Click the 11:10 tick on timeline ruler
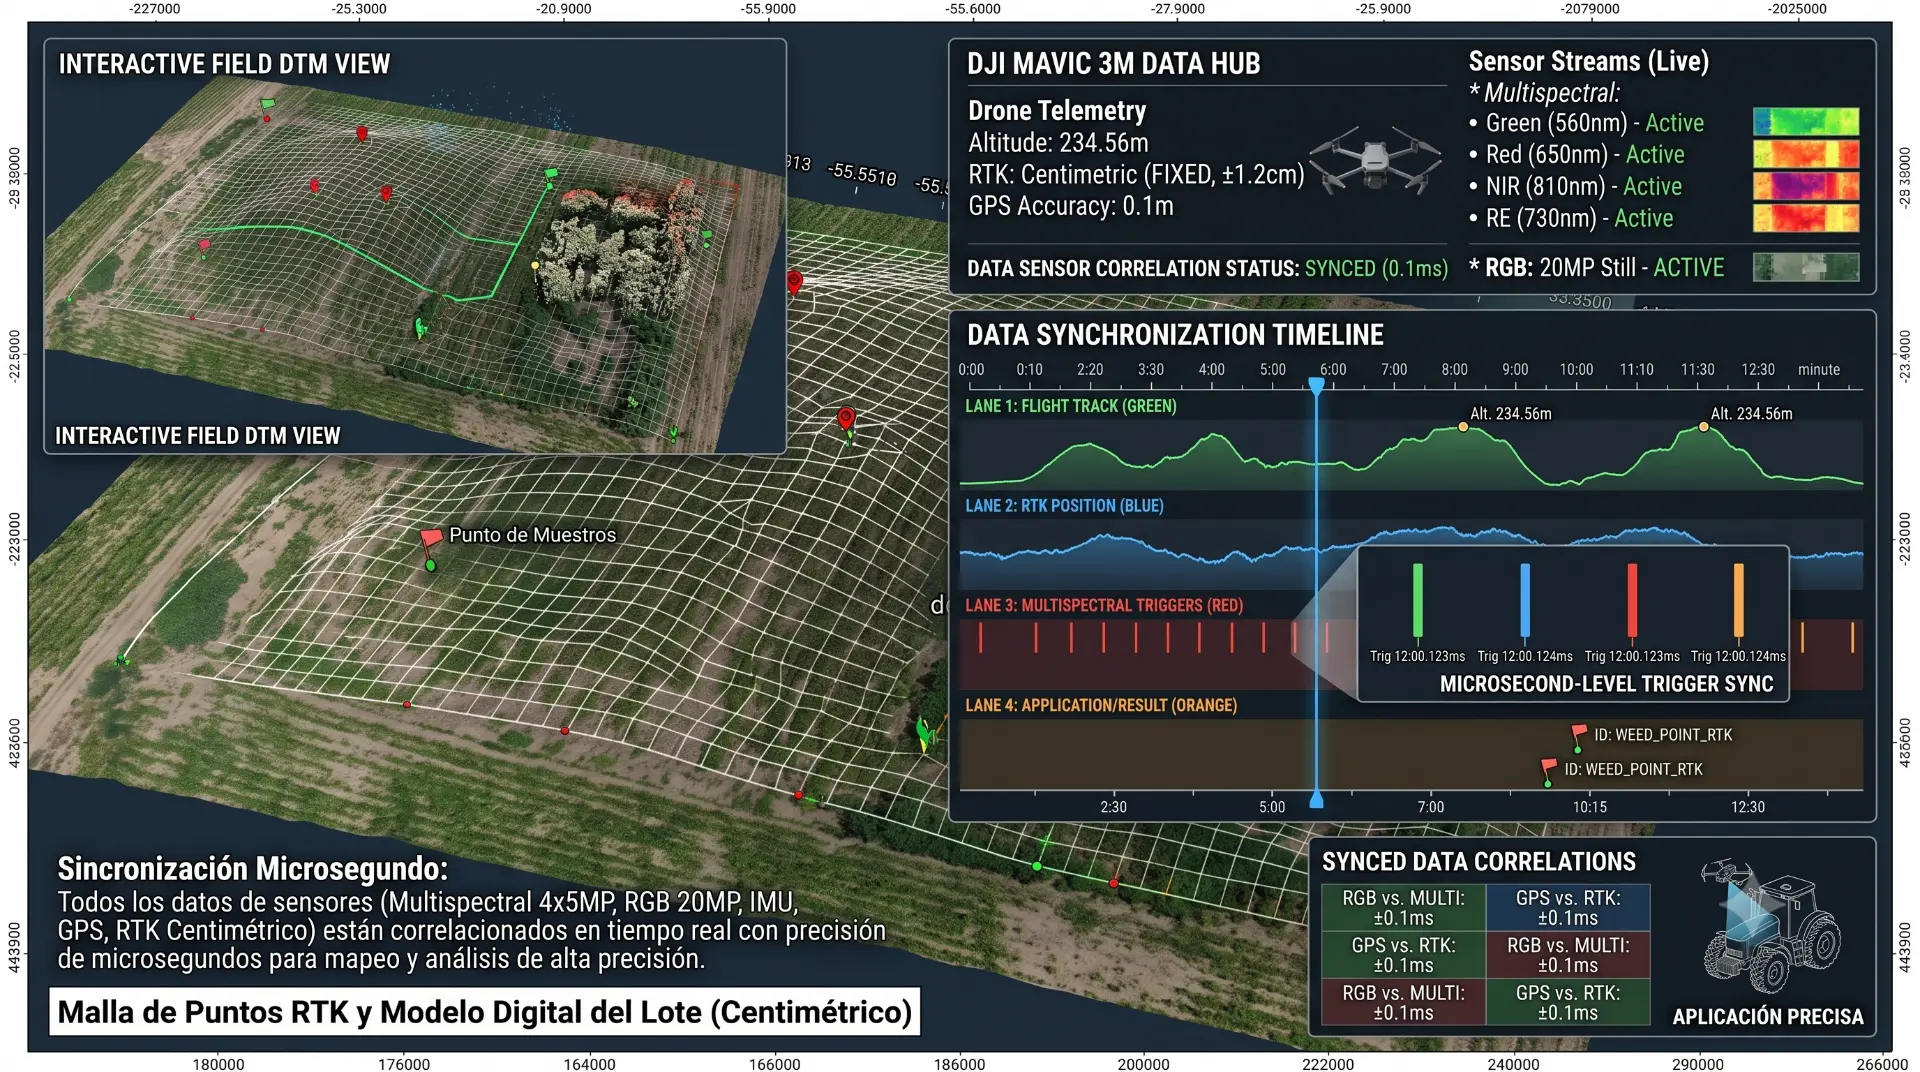Image resolution: width=1920 pixels, height=1072 pixels. tap(1637, 370)
